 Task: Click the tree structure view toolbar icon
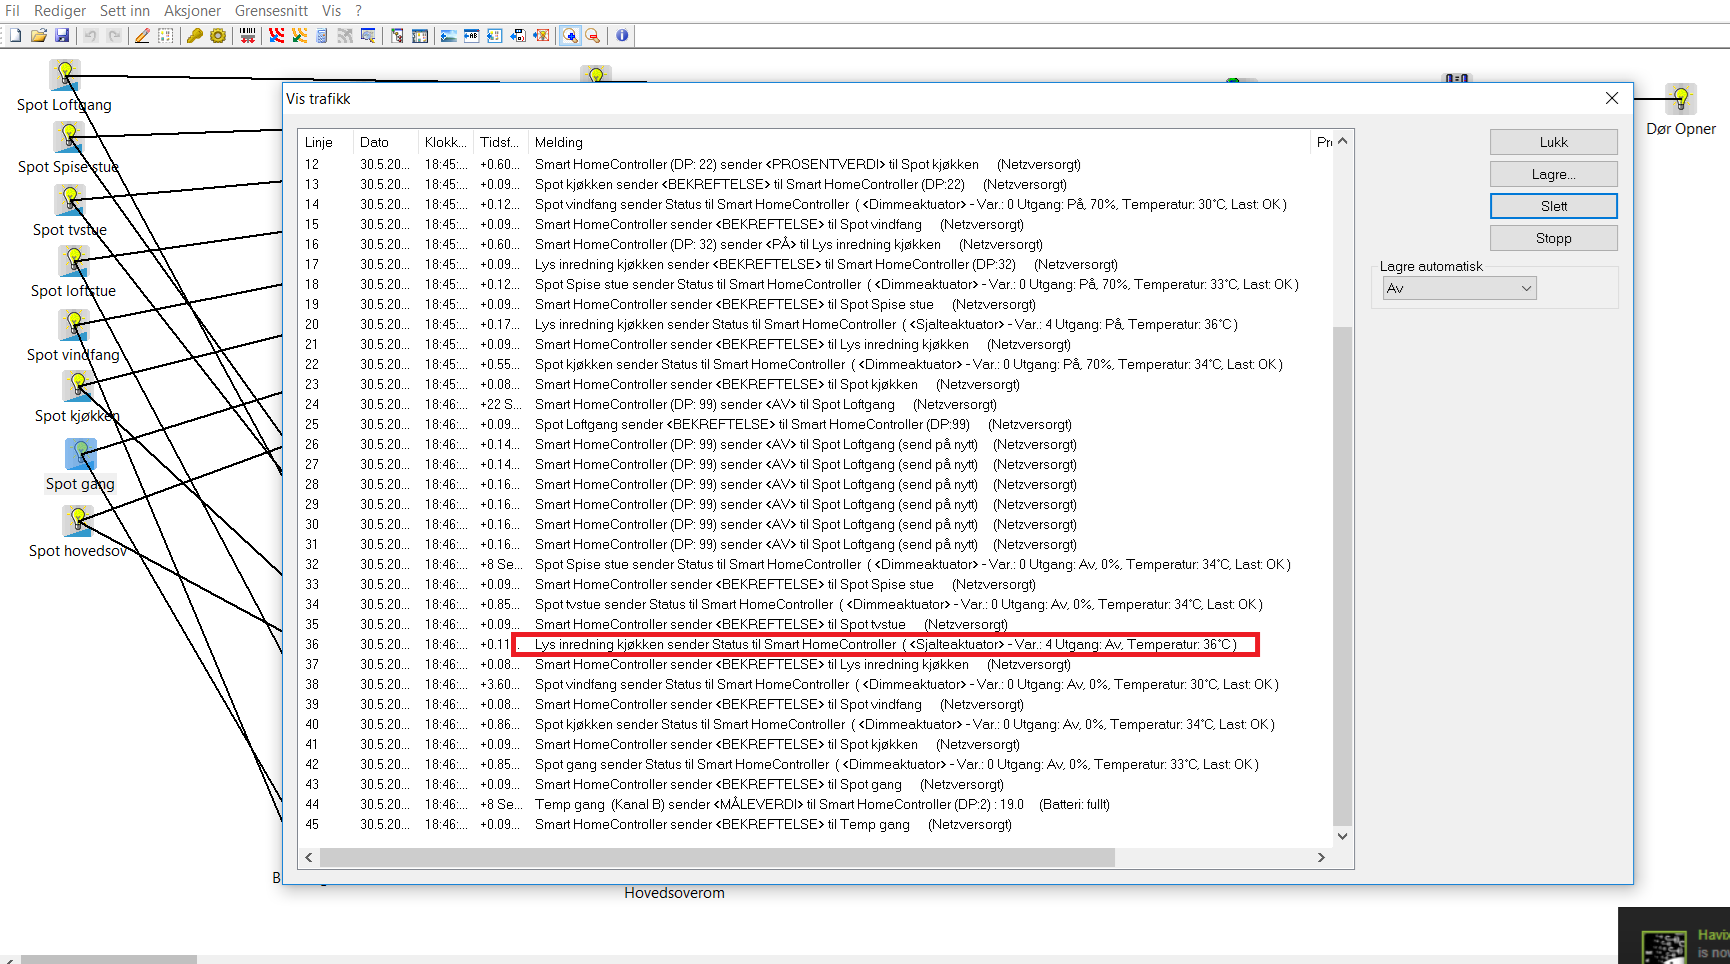[397, 36]
